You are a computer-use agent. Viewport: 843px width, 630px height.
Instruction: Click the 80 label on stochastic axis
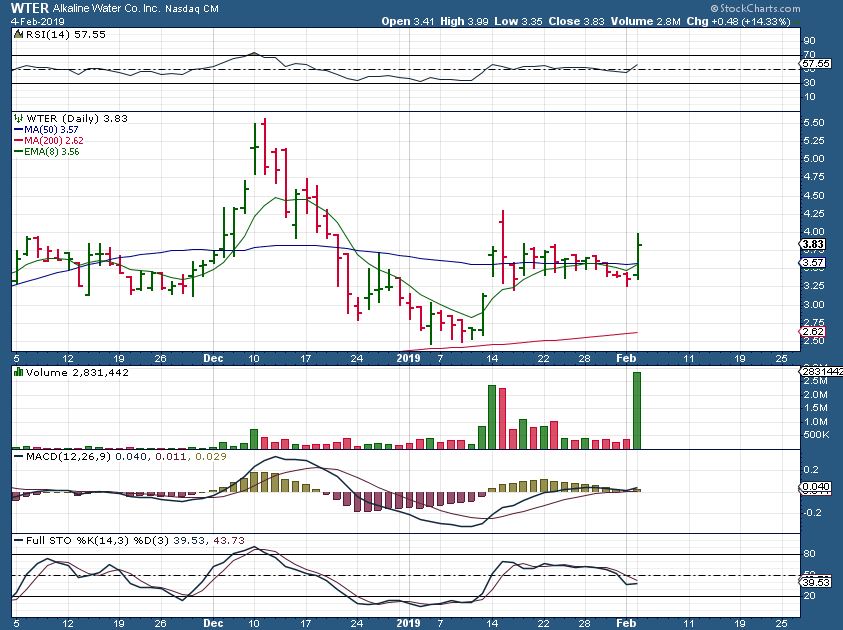click(x=809, y=554)
